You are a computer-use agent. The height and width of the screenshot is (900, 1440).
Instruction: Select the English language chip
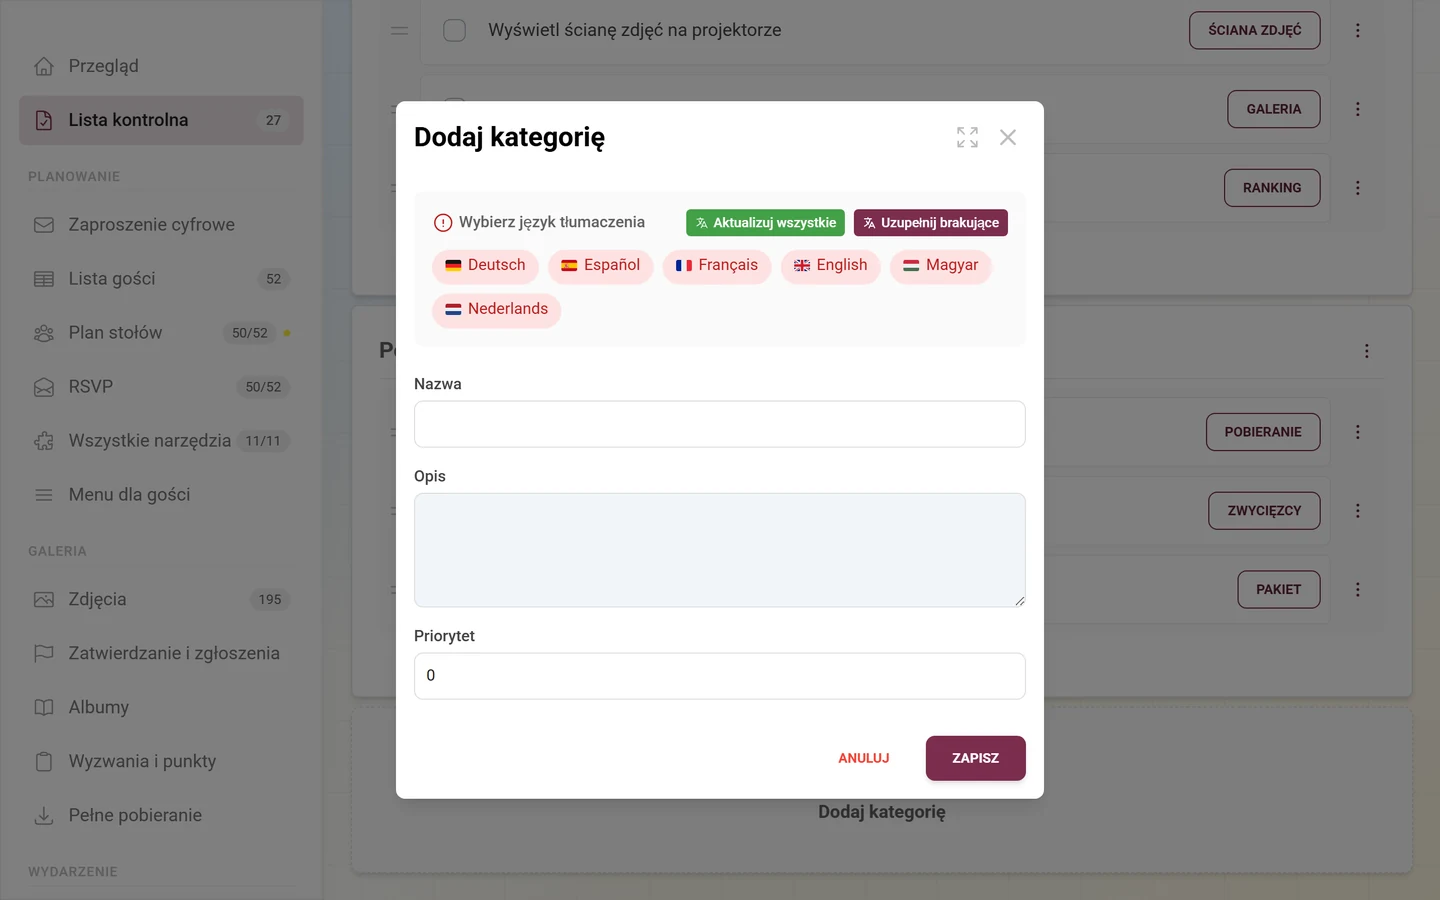[x=830, y=266]
